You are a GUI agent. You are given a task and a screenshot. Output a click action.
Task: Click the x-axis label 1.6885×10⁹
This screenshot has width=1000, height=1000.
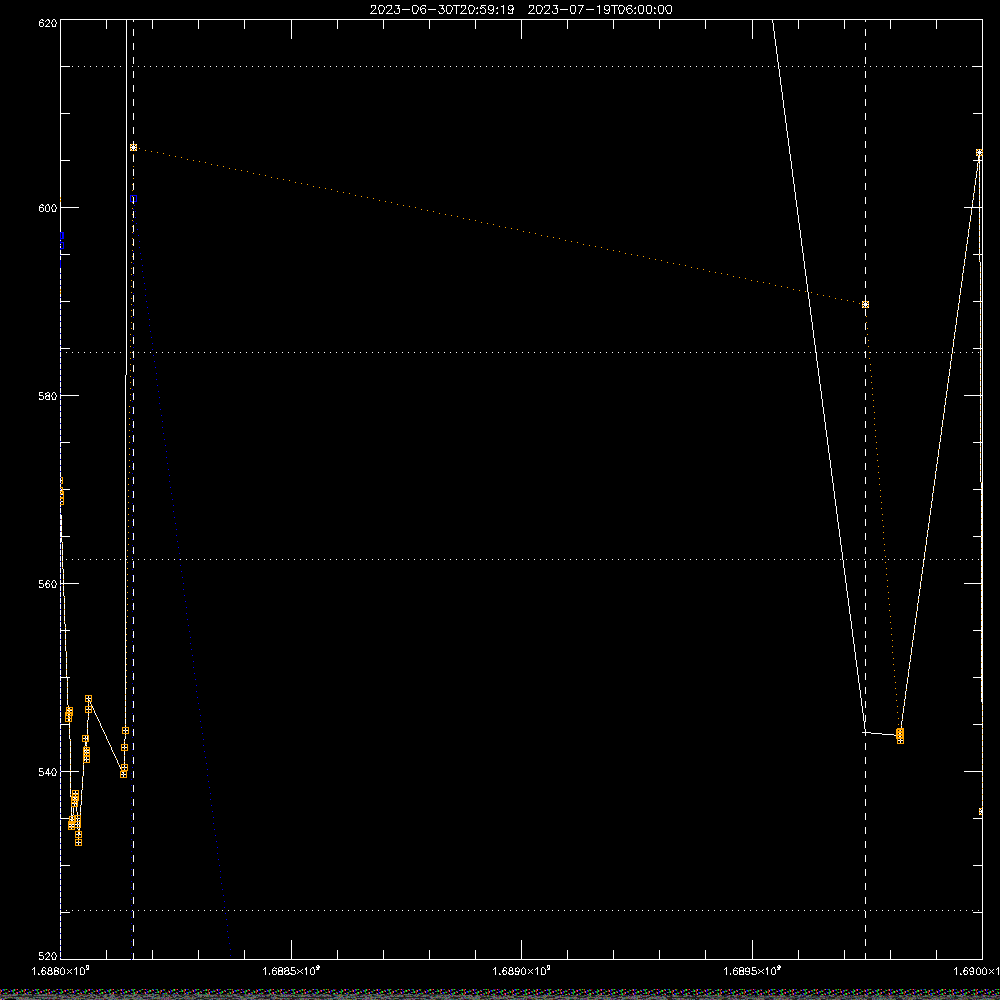pyautogui.click(x=291, y=971)
